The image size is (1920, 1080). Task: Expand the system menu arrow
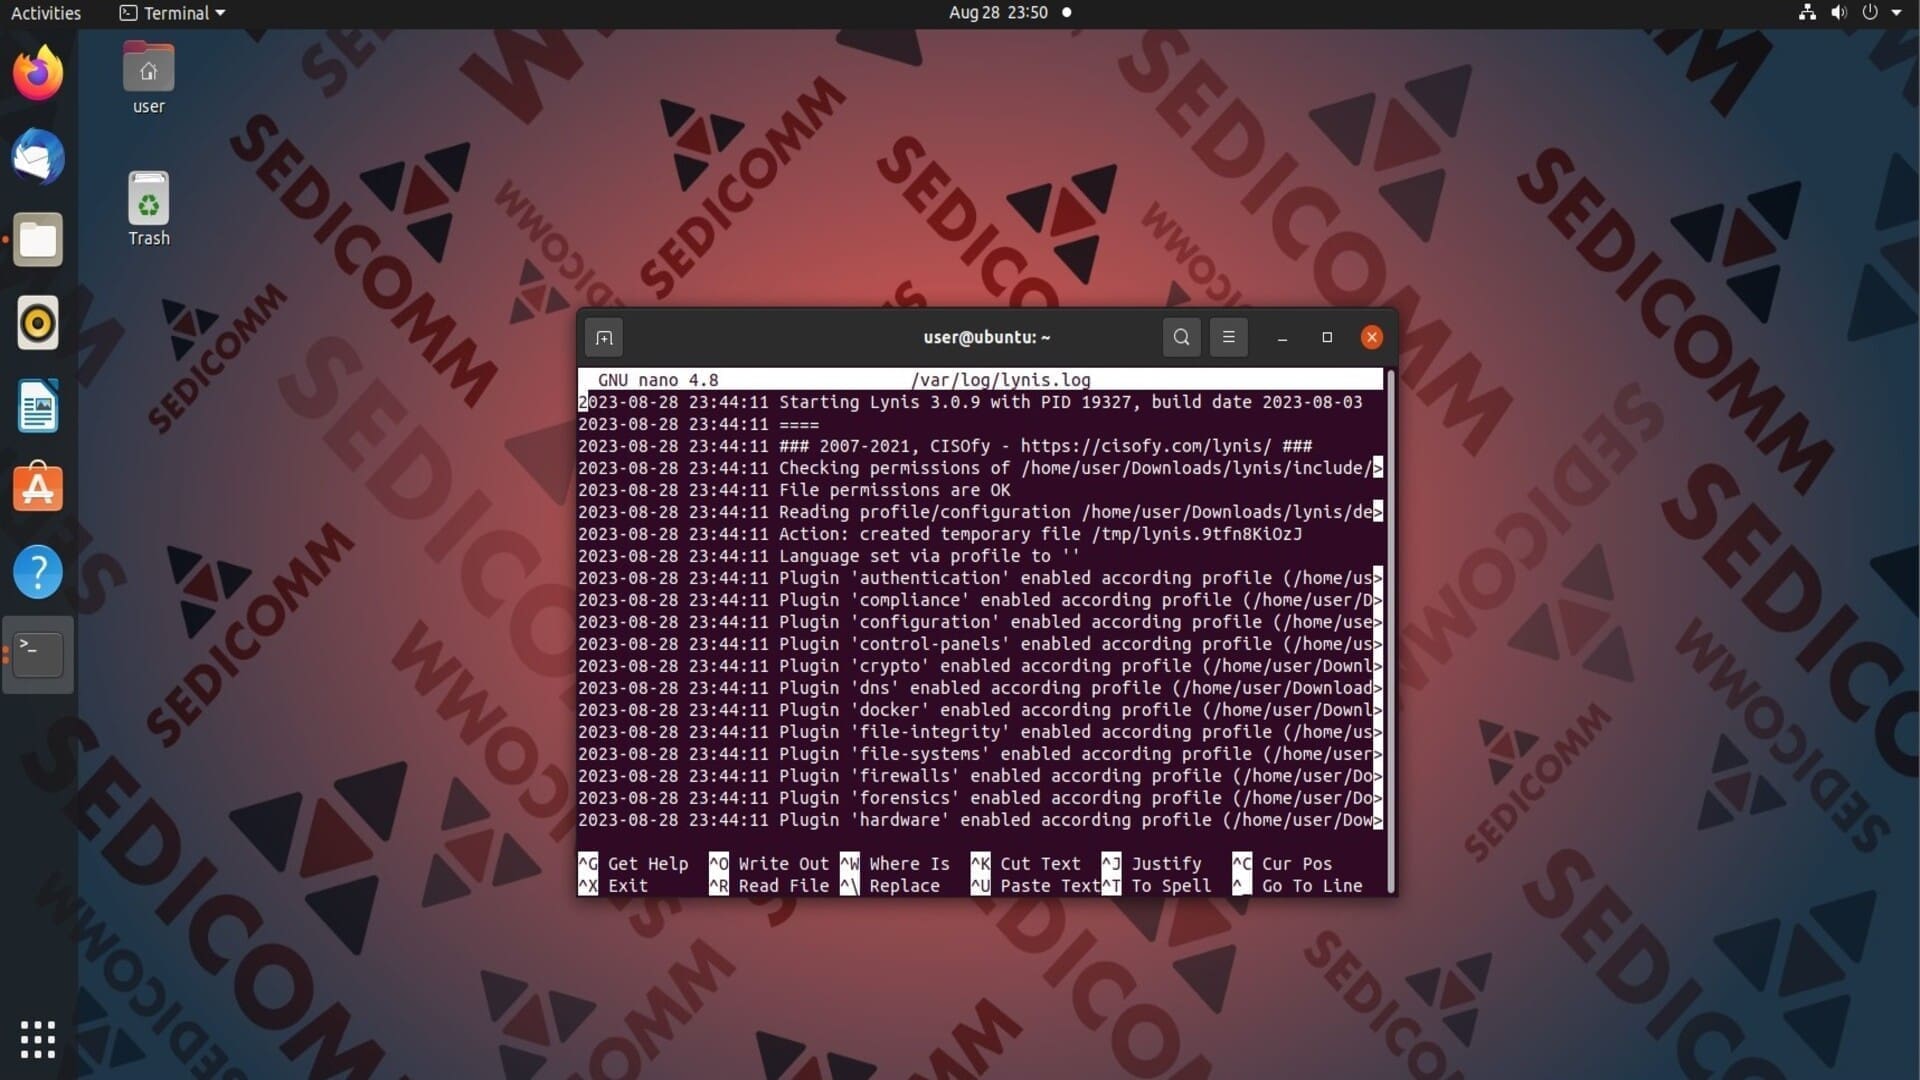click(x=1897, y=13)
